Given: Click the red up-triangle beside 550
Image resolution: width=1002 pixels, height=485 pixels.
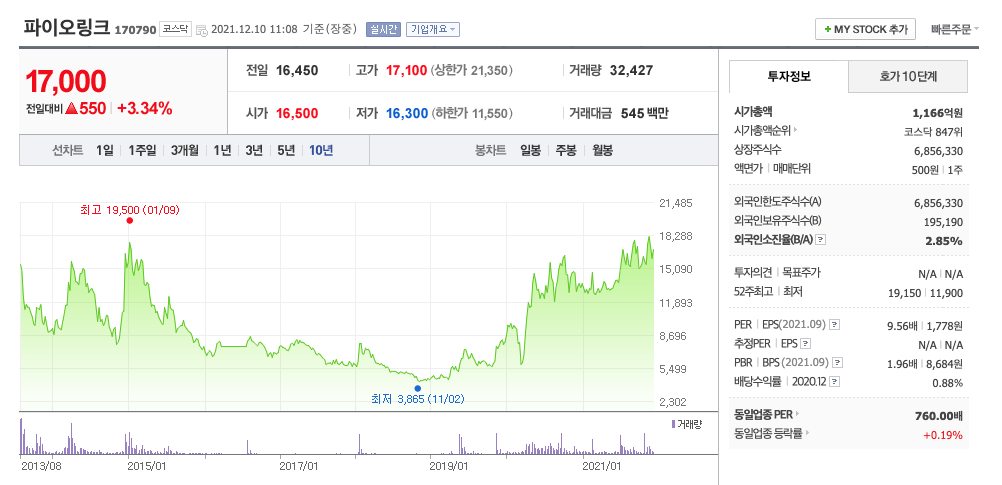Looking at the screenshot, I should pos(71,109).
